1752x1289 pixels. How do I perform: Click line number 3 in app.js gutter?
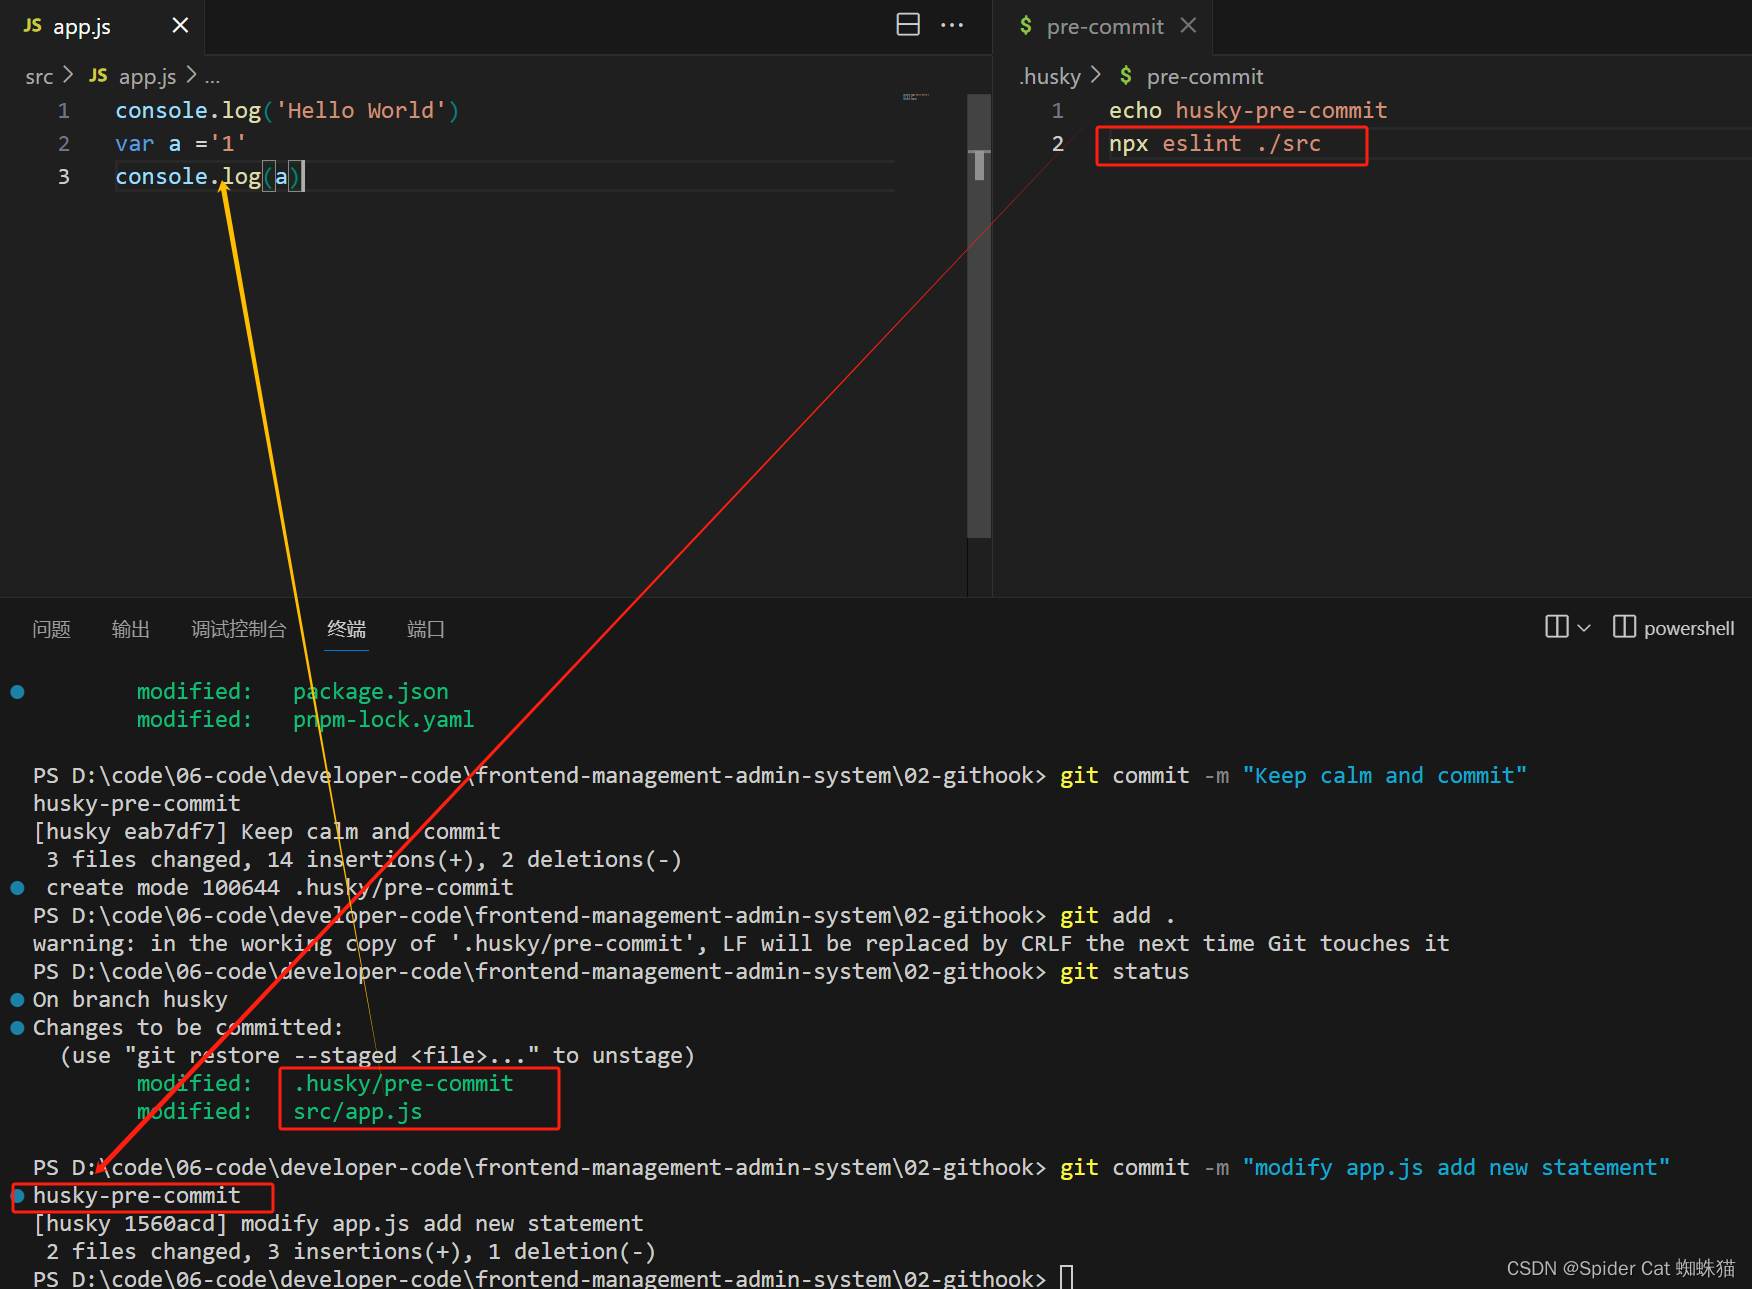coord(63,177)
